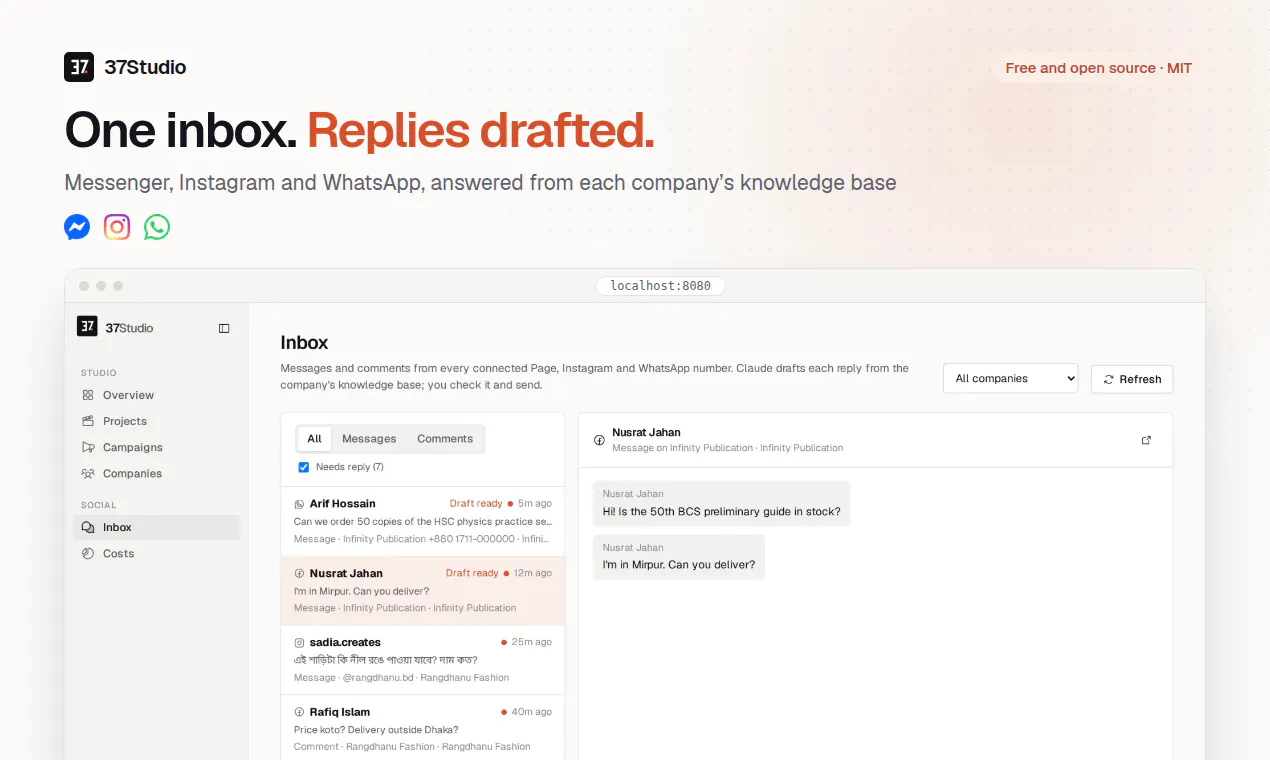Click the Overview grid icon in sidebar
The height and width of the screenshot is (760, 1270).
(x=88, y=395)
